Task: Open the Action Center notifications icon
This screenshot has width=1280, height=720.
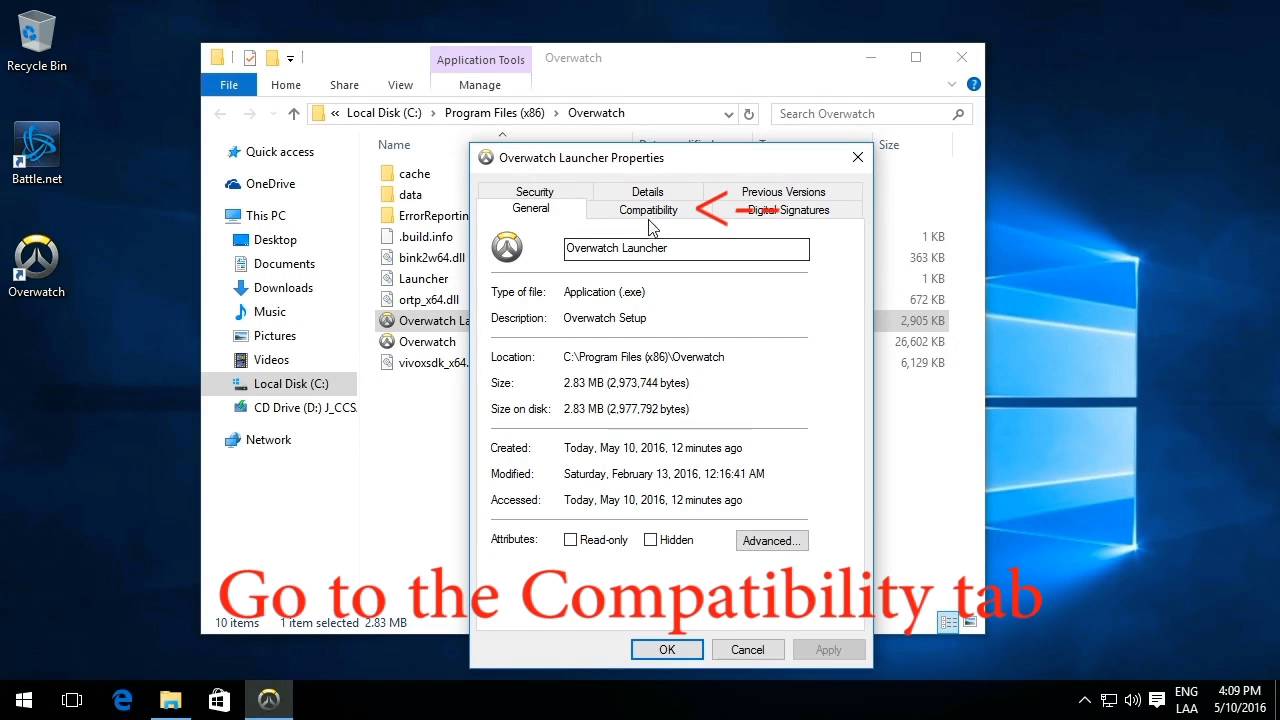Action: click(x=1157, y=700)
